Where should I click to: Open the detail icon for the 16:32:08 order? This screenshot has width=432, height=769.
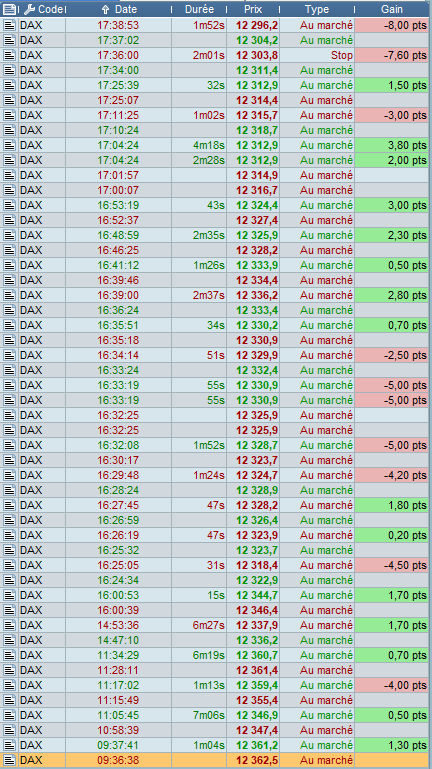tap(9, 445)
